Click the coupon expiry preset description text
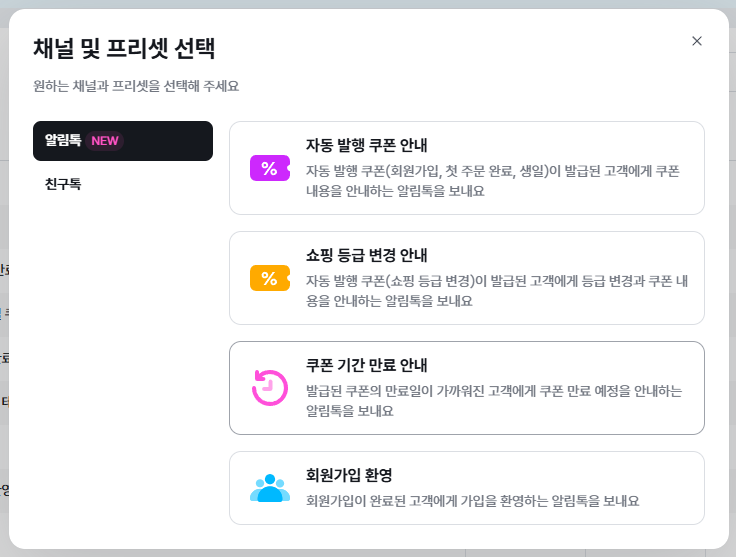This screenshot has height=557, width=736. click(x=493, y=401)
